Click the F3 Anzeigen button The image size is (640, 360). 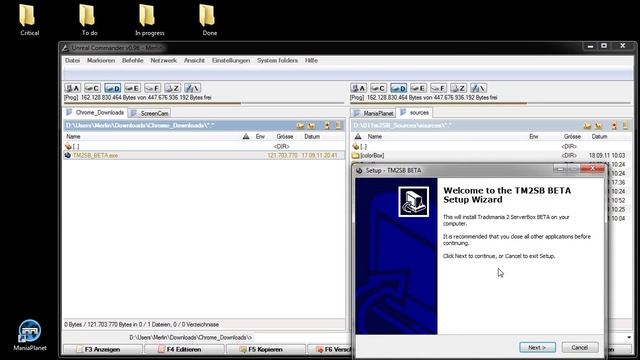102,349
